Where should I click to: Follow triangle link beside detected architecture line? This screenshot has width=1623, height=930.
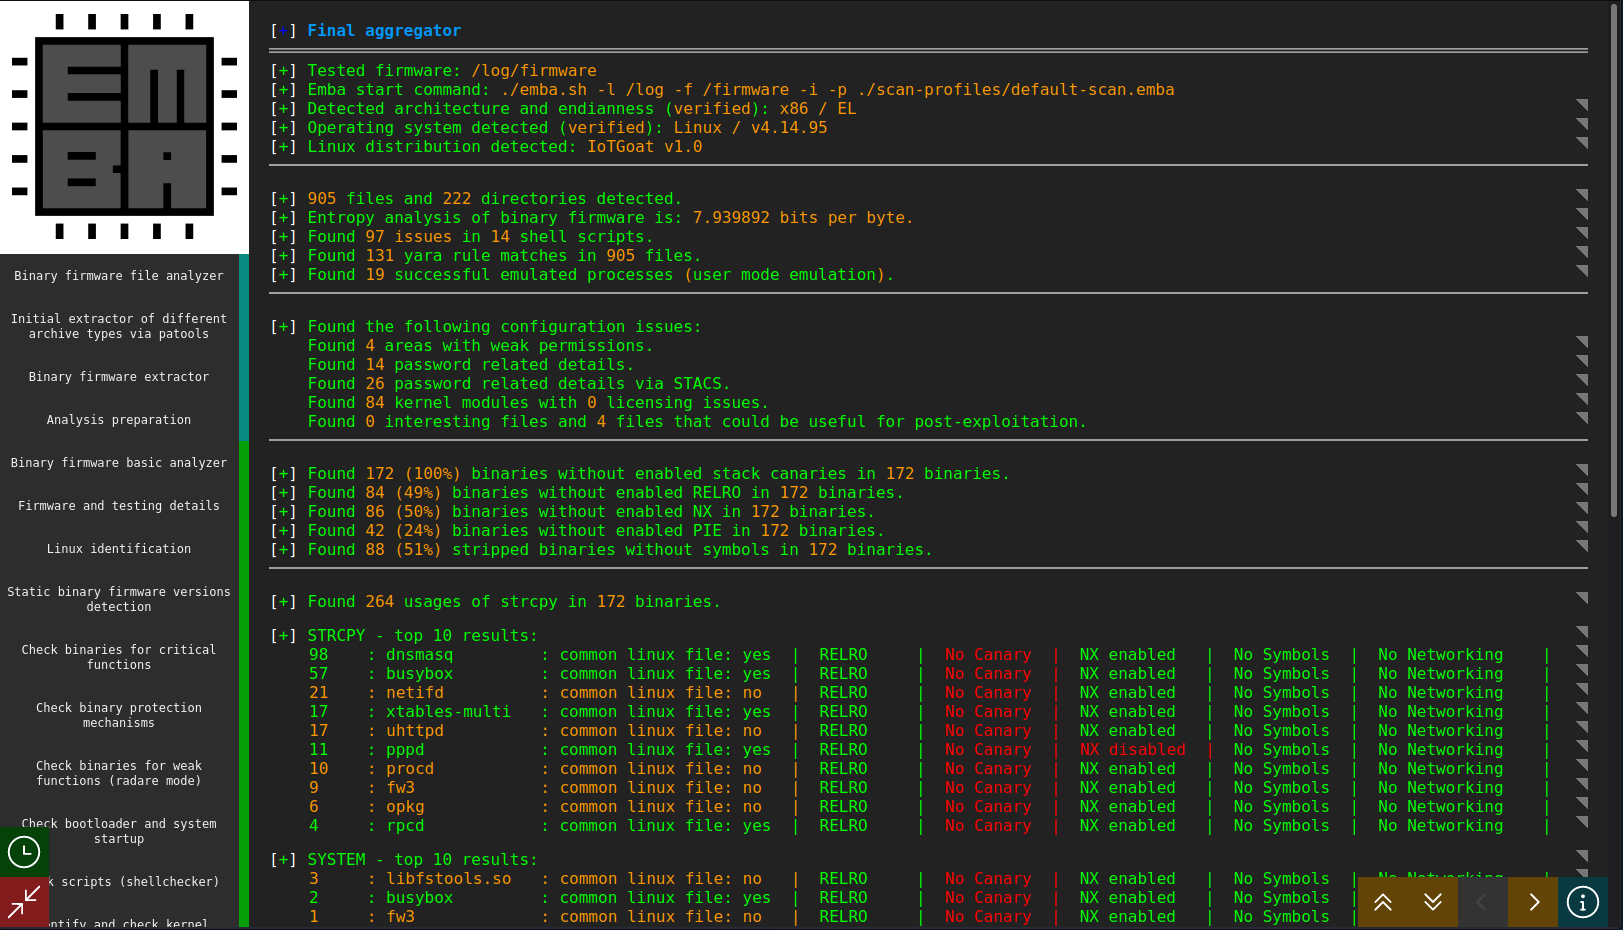point(1582,105)
